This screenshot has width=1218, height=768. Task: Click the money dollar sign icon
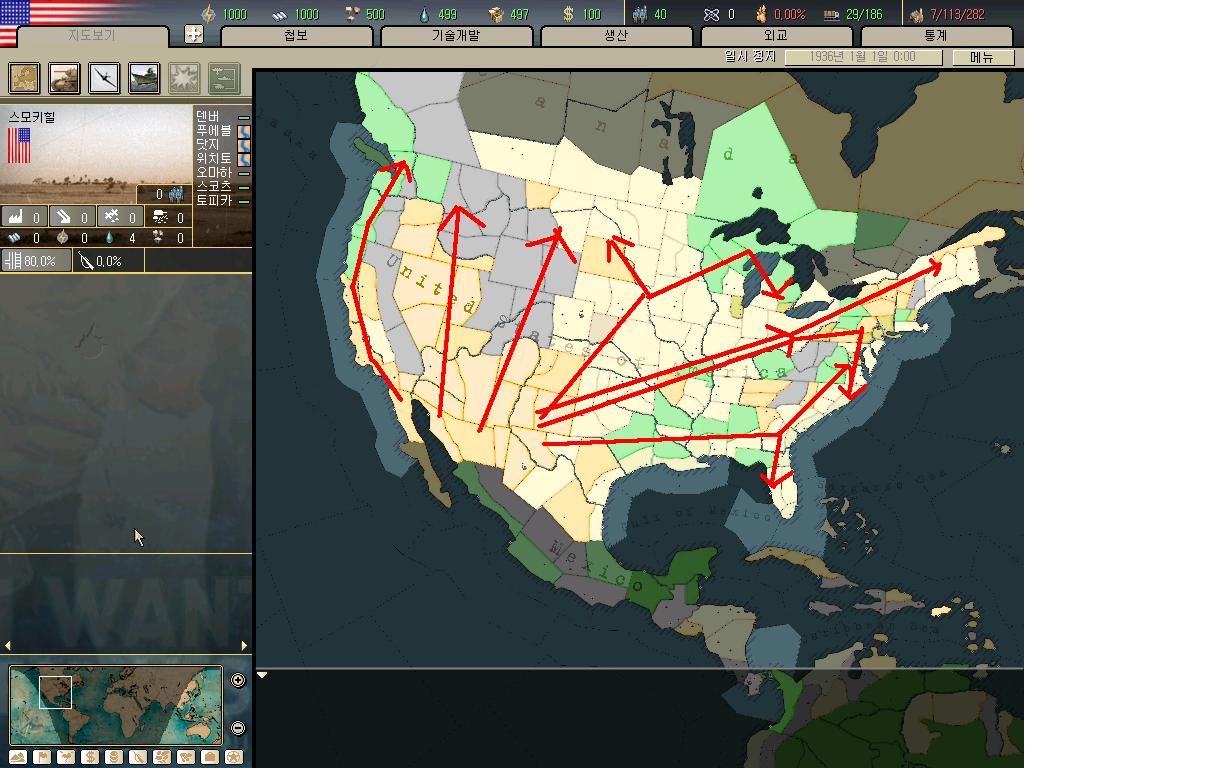click(568, 14)
